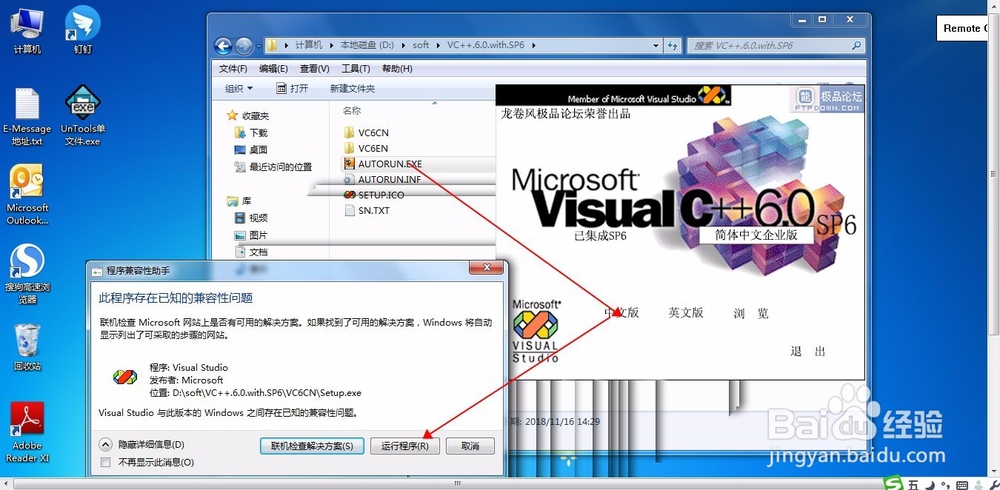This screenshot has height=490, width=1000.
Task: Open the 文件(F) menu
Action: (x=233, y=68)
